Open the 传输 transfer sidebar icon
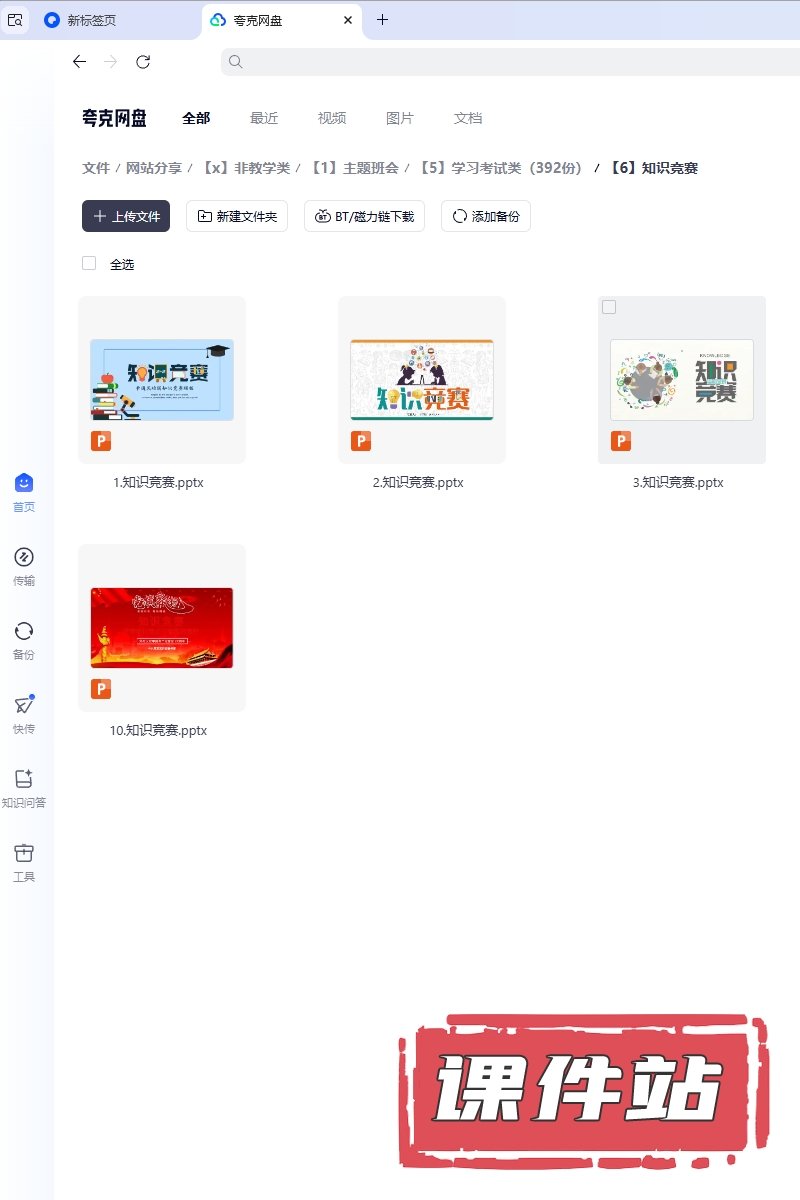Viewport: 800px width, 1200px height. coord(24,558)
